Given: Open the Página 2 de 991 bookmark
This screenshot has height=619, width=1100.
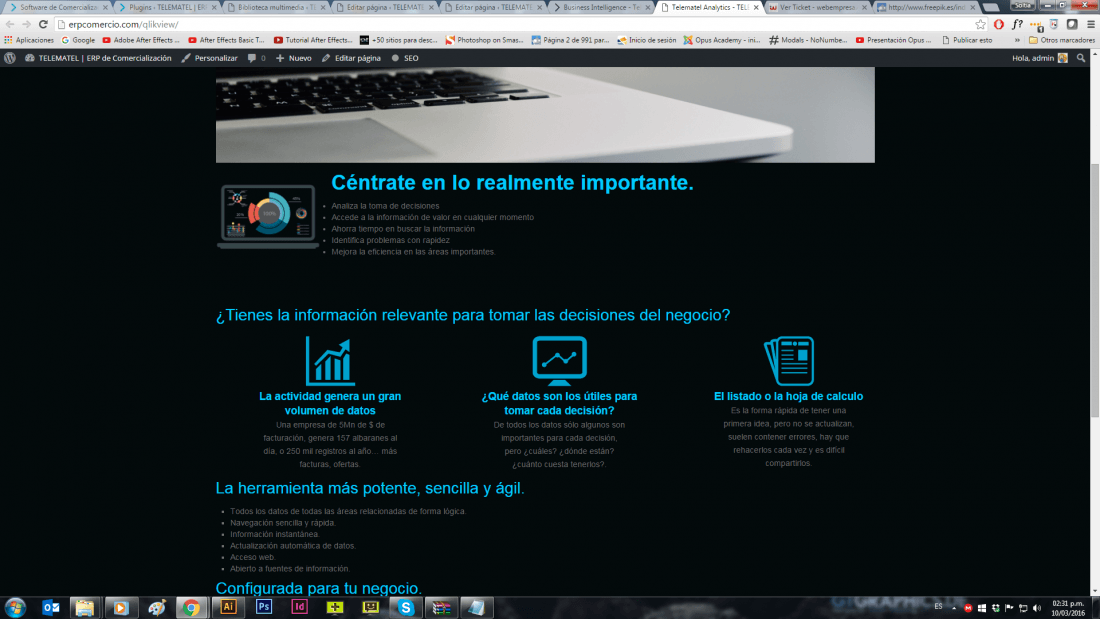Looking at the screenshot, I should (570, 40).
